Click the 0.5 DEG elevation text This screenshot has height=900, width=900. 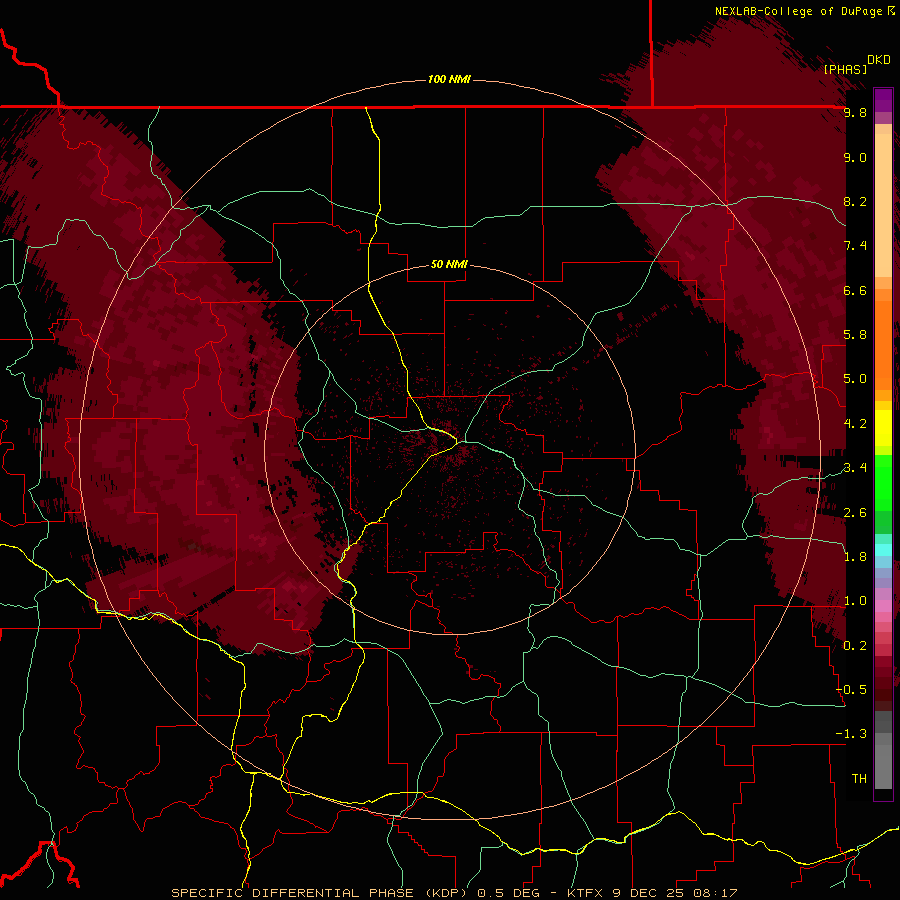click(509, 893)
